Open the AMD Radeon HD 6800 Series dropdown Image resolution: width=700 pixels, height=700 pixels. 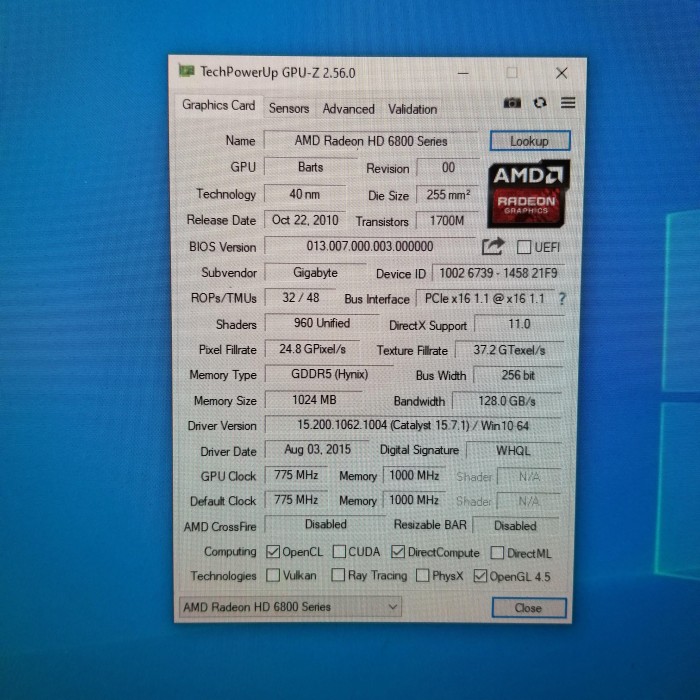[290, 607]
